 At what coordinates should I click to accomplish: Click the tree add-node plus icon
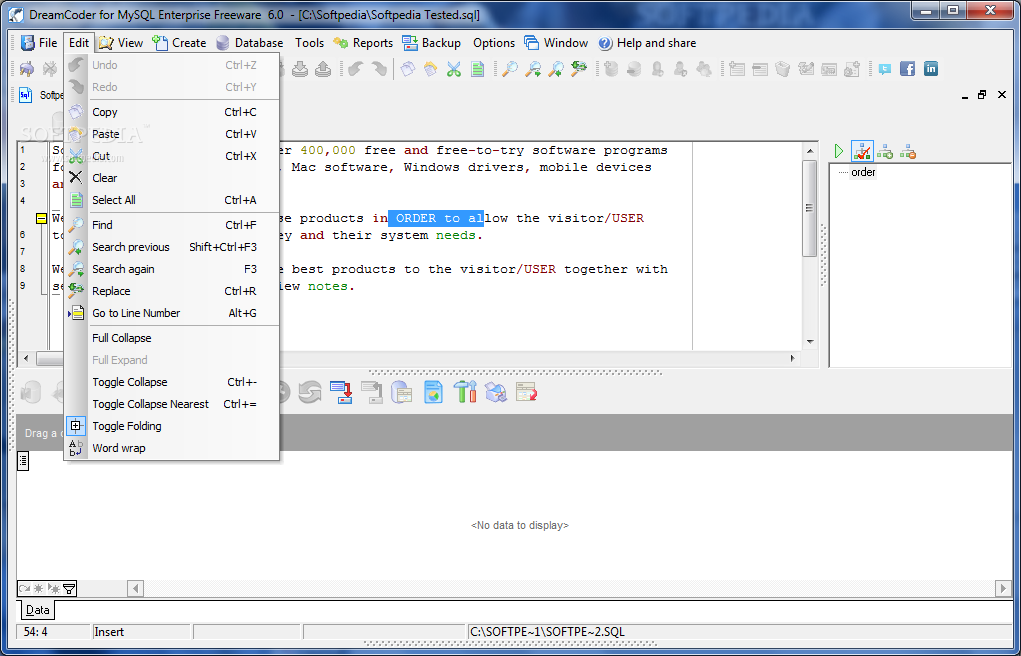click(884, 152)
